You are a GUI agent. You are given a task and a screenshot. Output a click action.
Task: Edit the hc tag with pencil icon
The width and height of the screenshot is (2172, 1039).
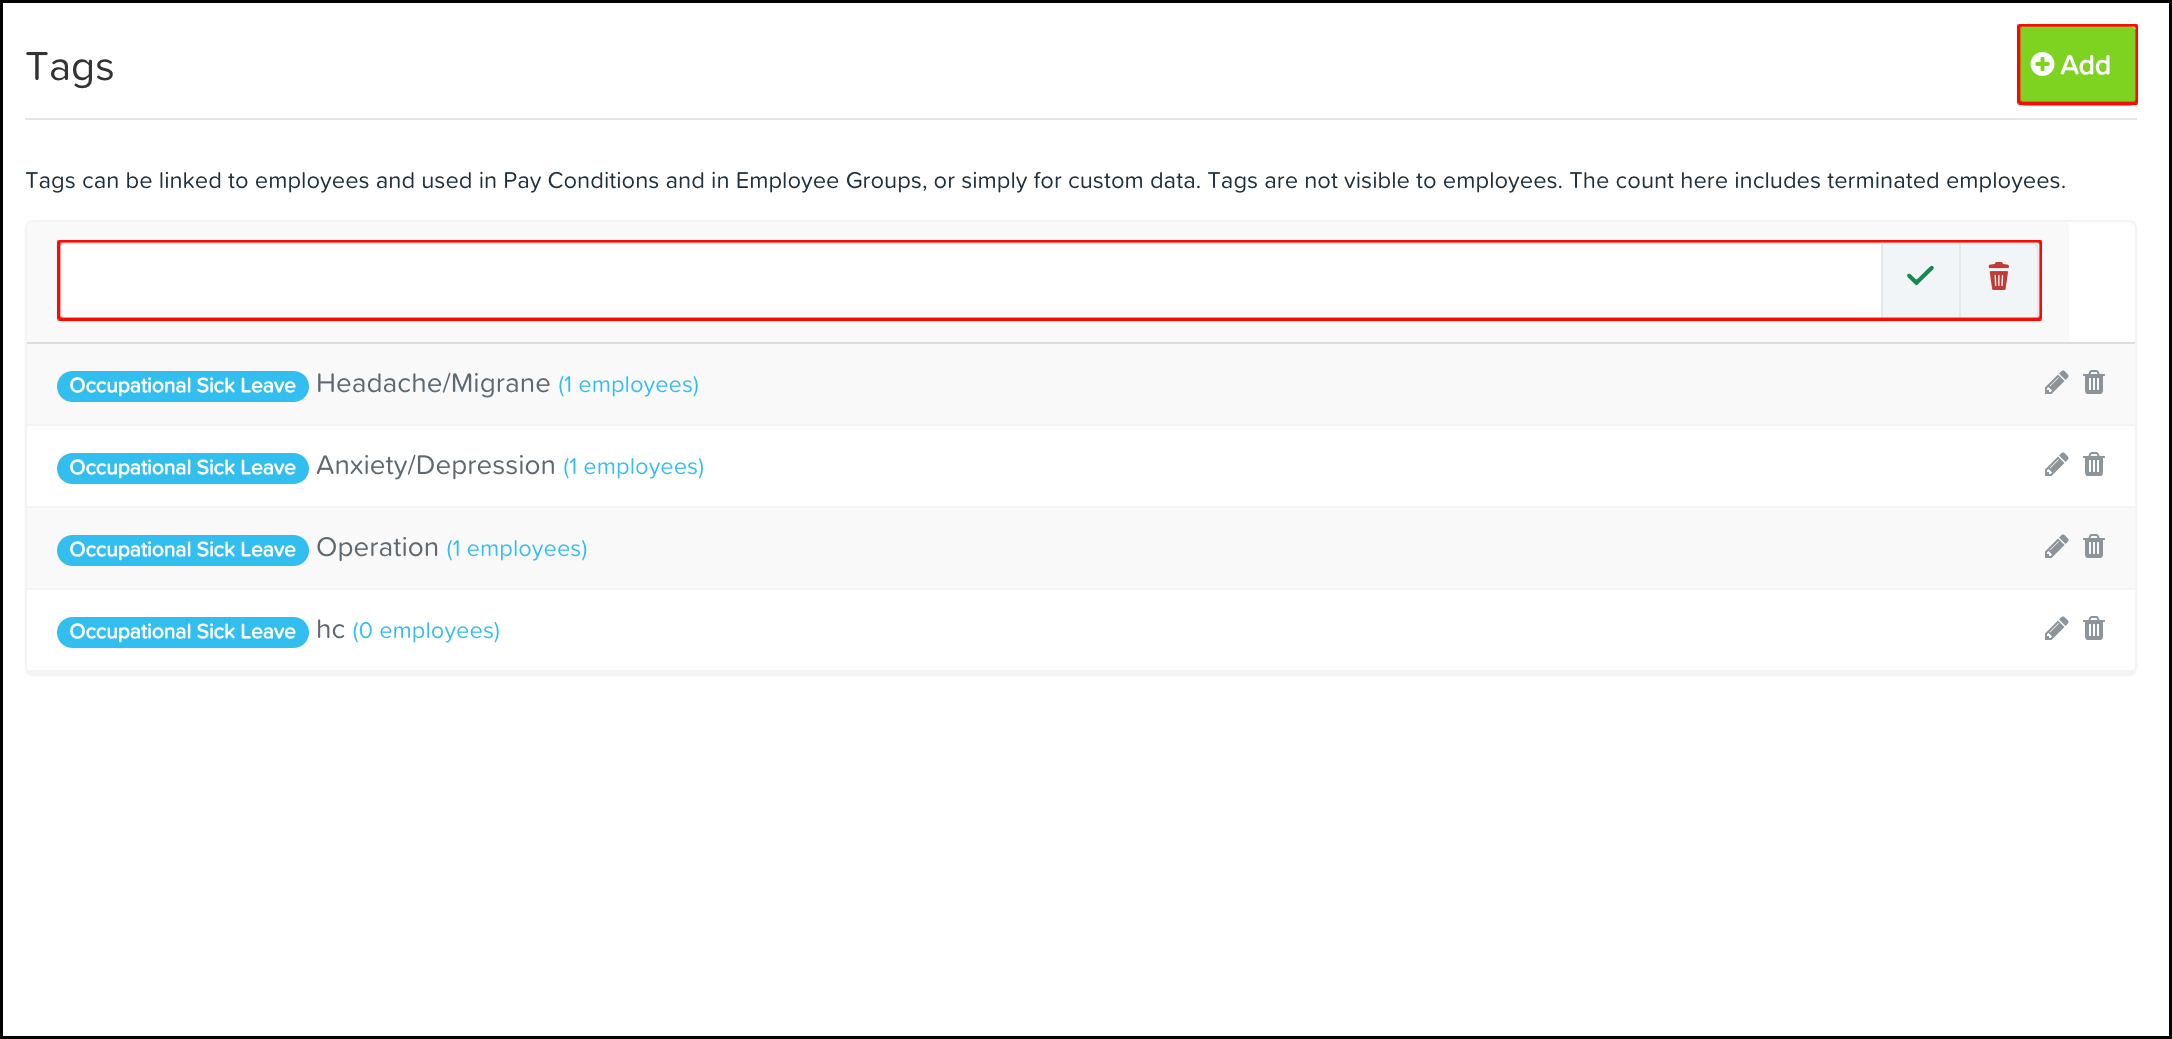[2056, 629]
